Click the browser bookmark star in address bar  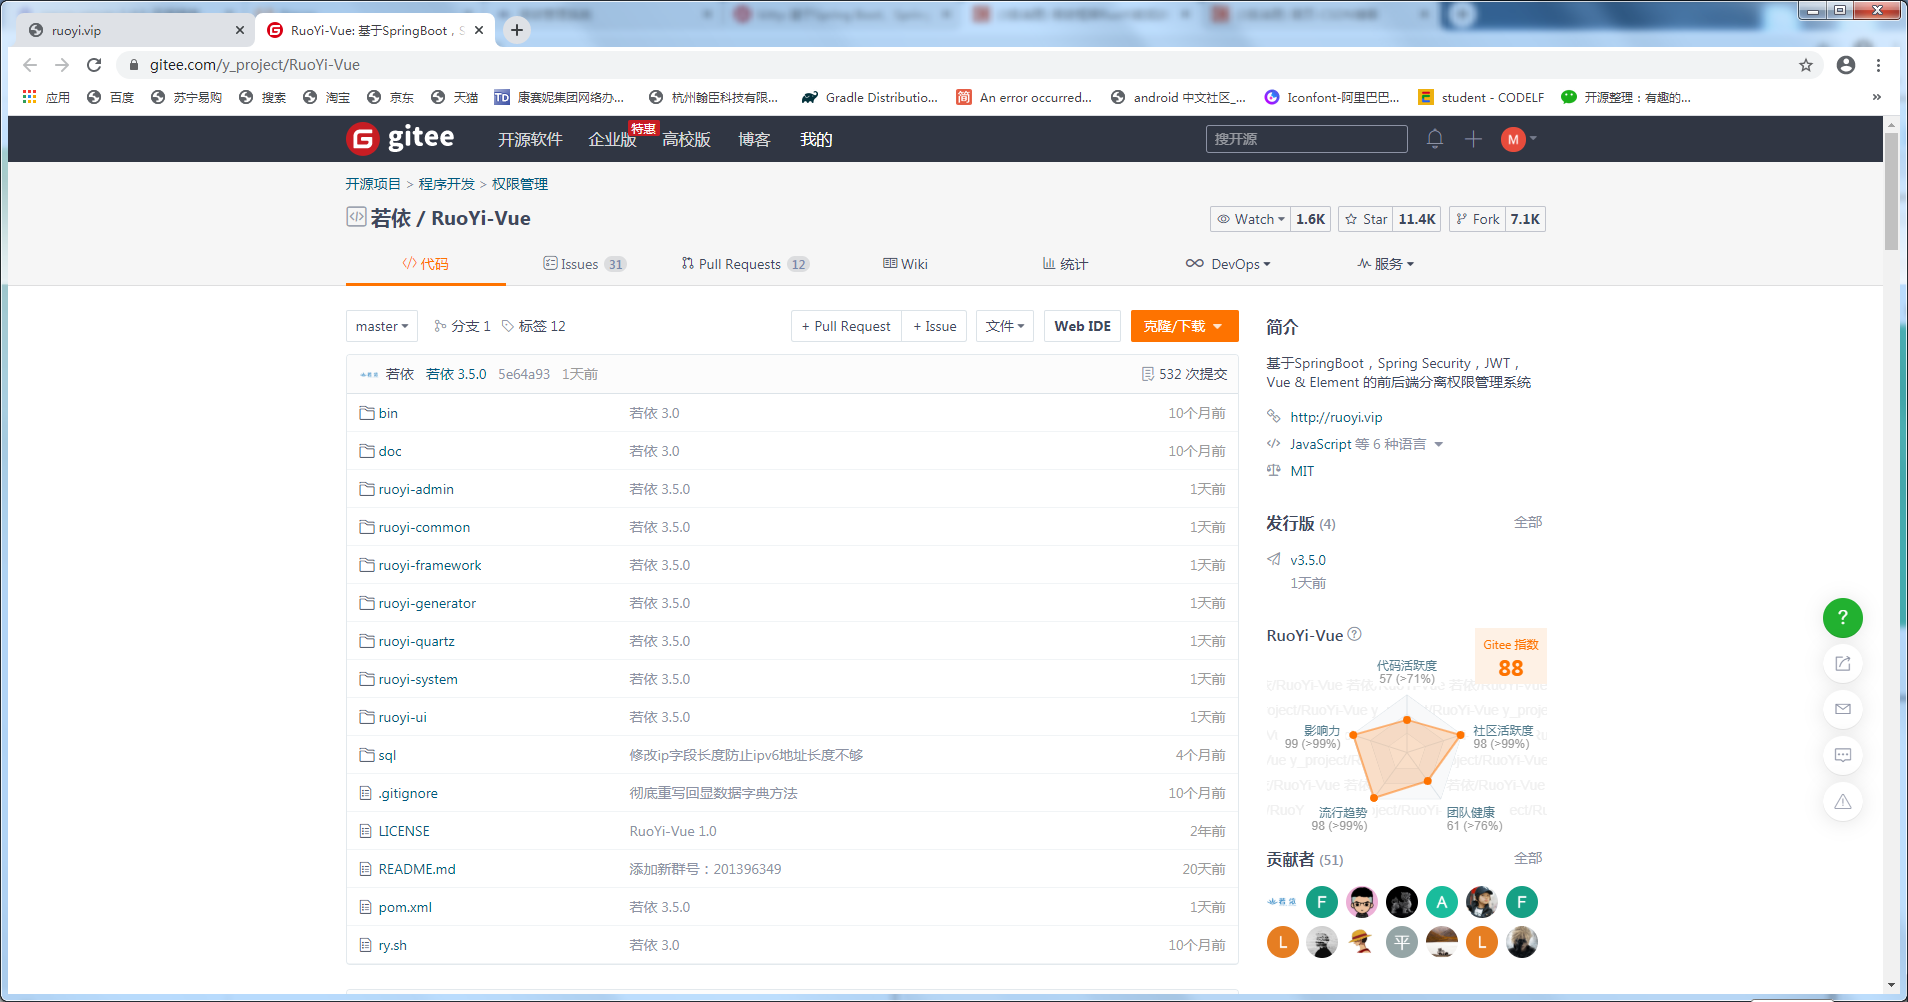1806,64
